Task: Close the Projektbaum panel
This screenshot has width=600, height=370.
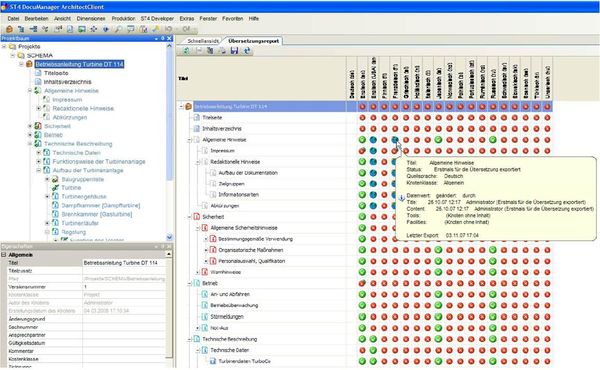Action: coord(169,38)
